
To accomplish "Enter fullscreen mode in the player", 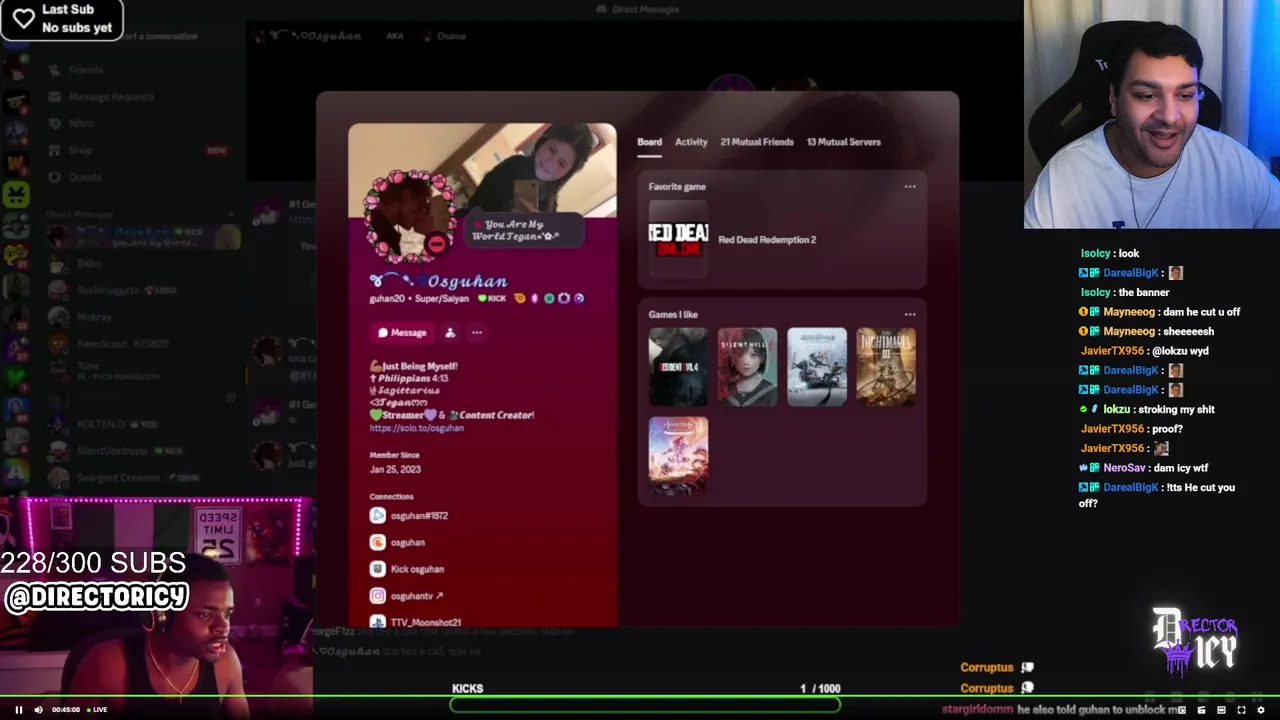I will pos(1241,710).
